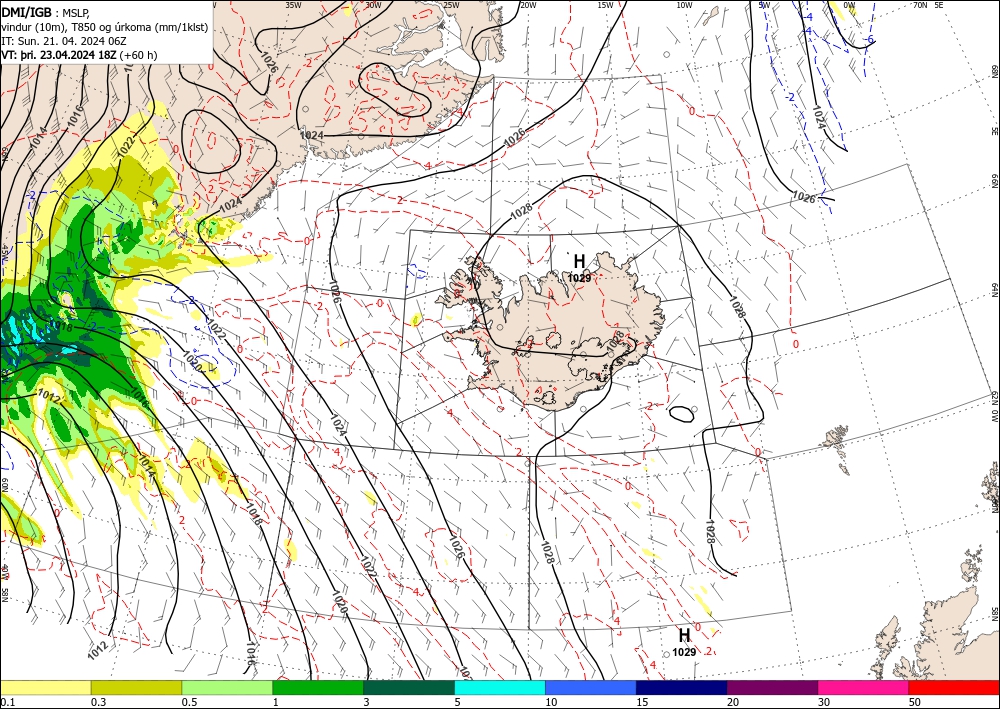Viewport: 1000px width, 709px height.
Task: Choose the navy 15–20 legend swatch
Action: [682, 687]
